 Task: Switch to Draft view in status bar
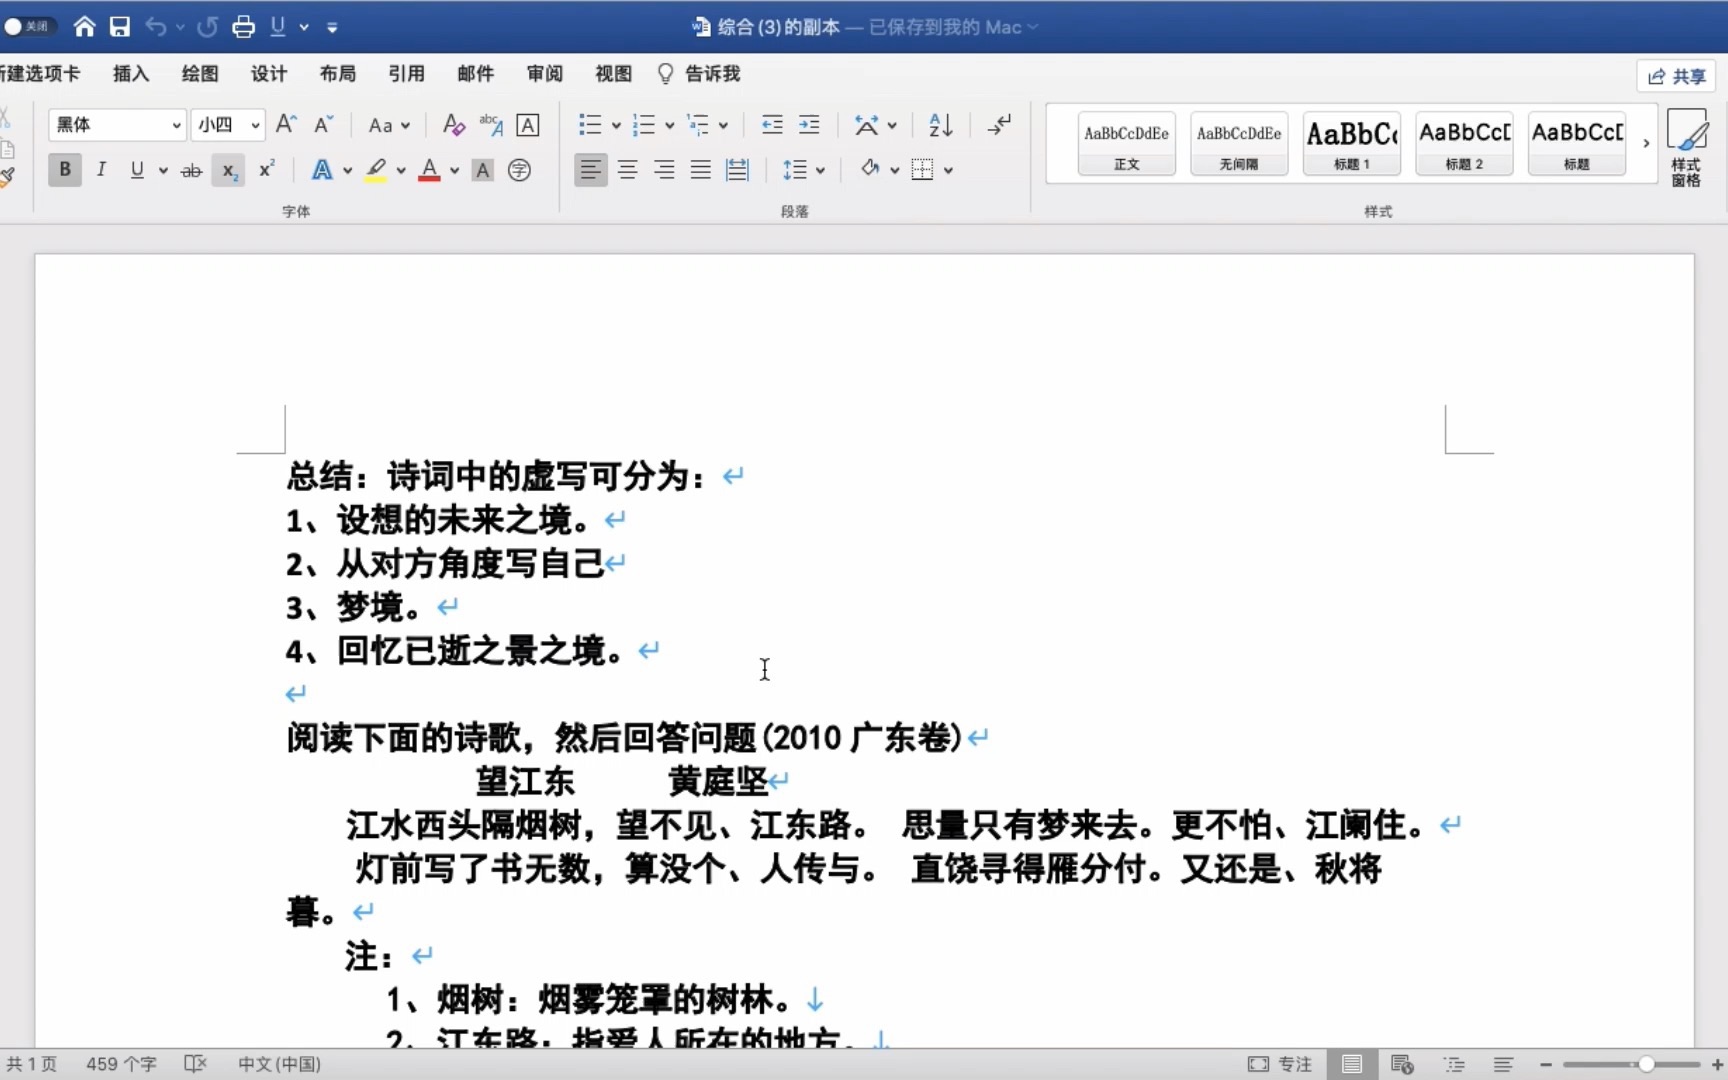click(x=1503, y=1064)
